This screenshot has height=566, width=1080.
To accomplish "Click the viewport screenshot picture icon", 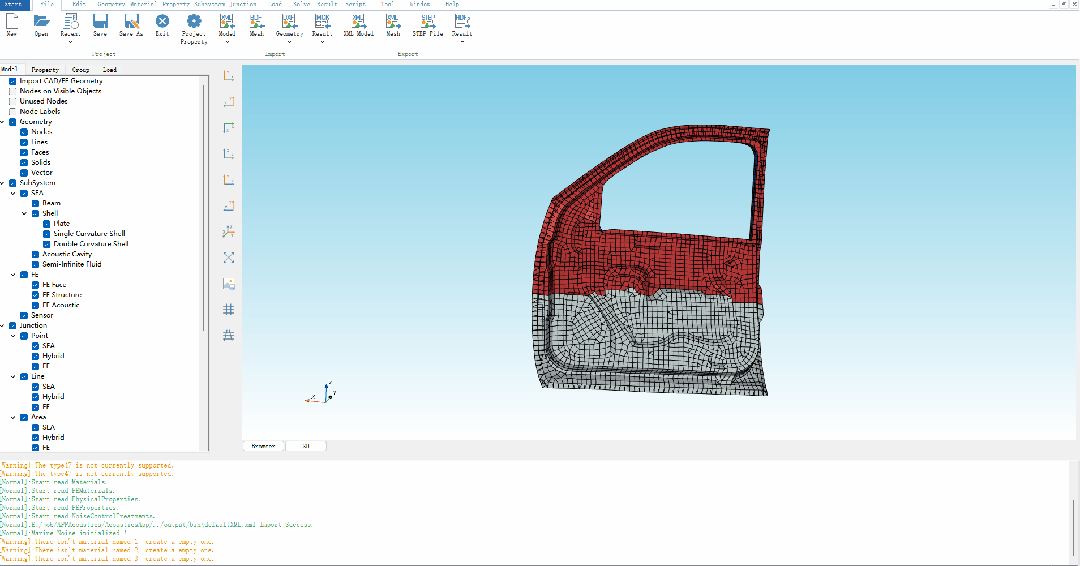I will point(229,284).
